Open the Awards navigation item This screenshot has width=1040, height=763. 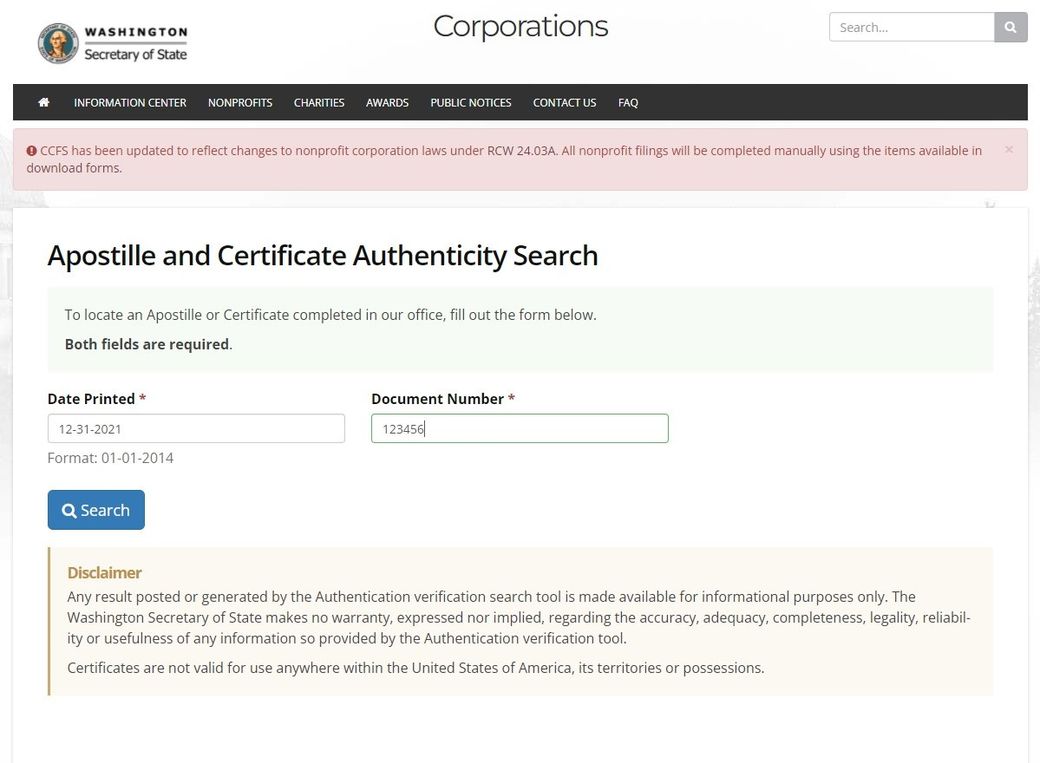(x=387, y=102)
